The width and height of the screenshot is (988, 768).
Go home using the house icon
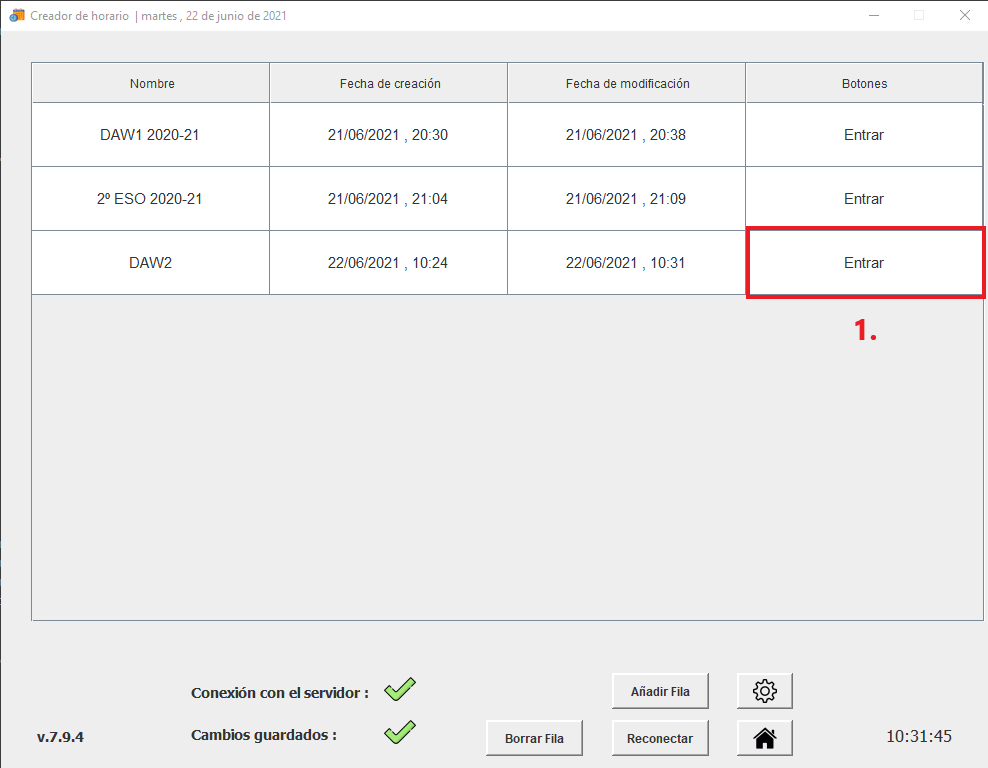764,738
